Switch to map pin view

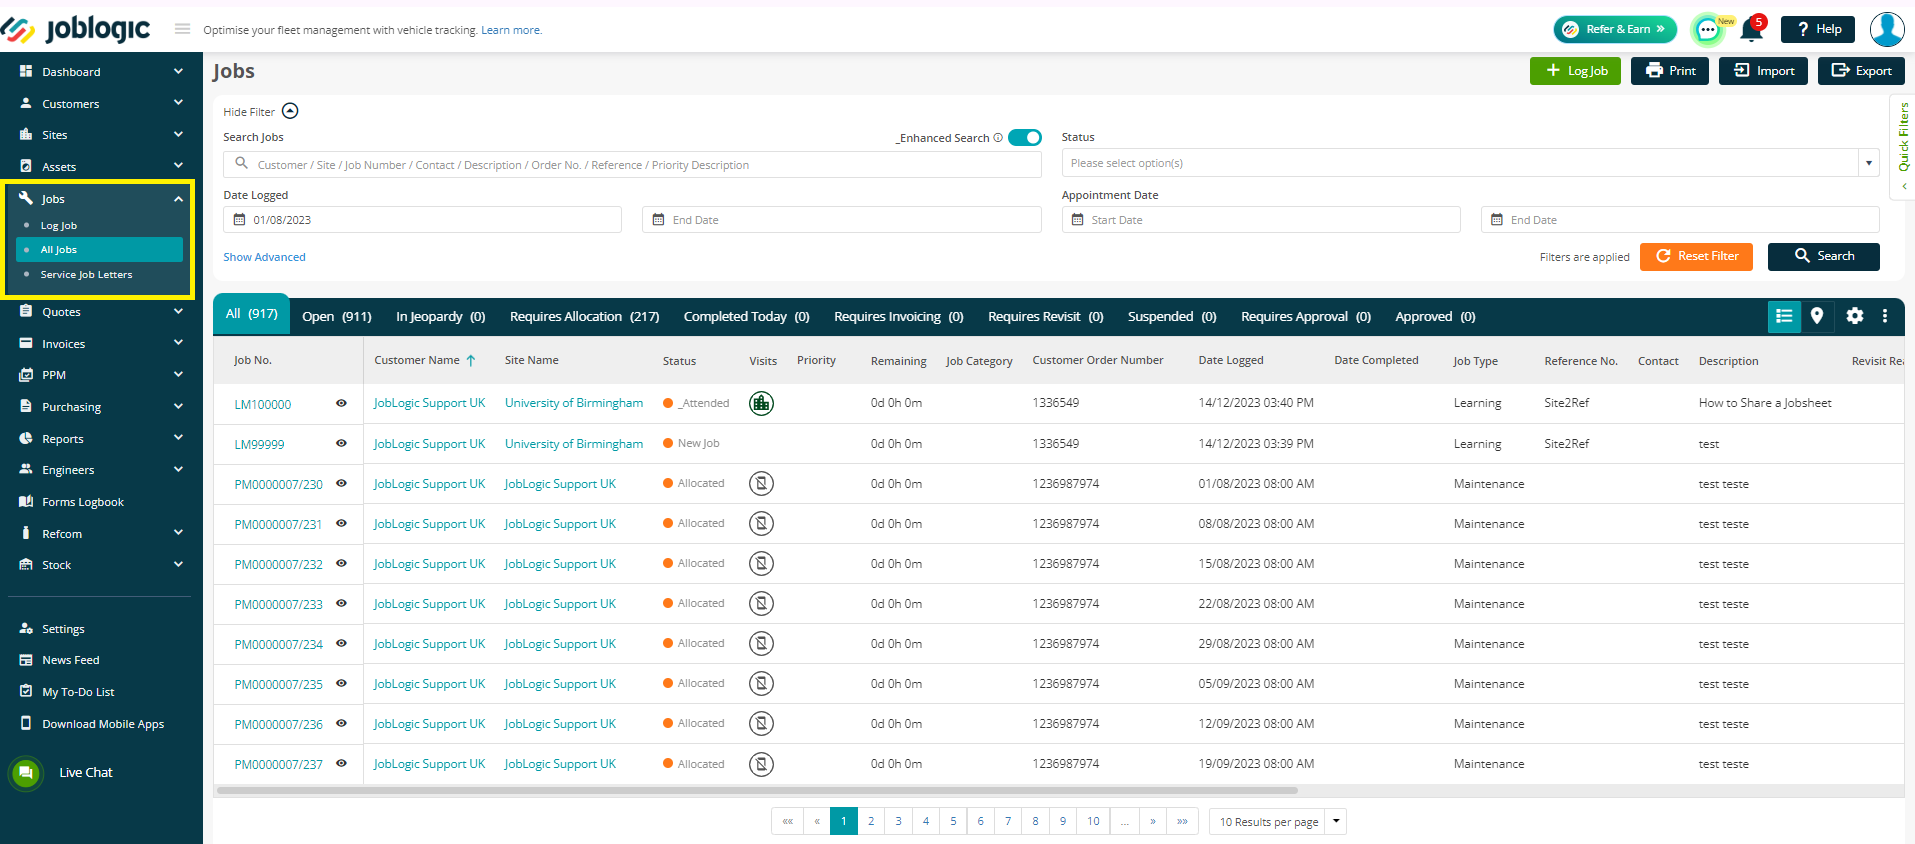(1817, 316)
